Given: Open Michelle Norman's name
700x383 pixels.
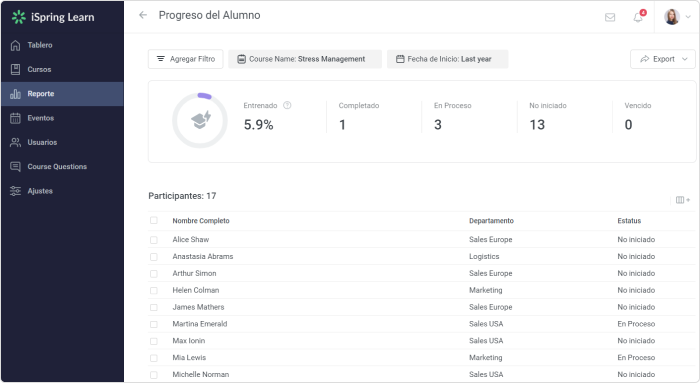Looking at the screenshot, I should (200, 375).
